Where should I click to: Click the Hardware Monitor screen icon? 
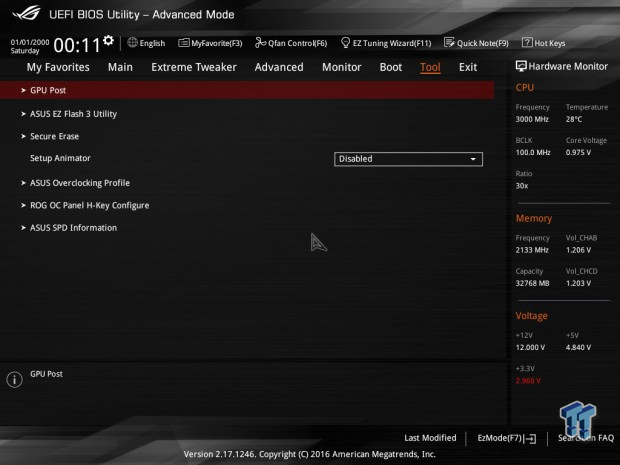(x=521, y=66)
